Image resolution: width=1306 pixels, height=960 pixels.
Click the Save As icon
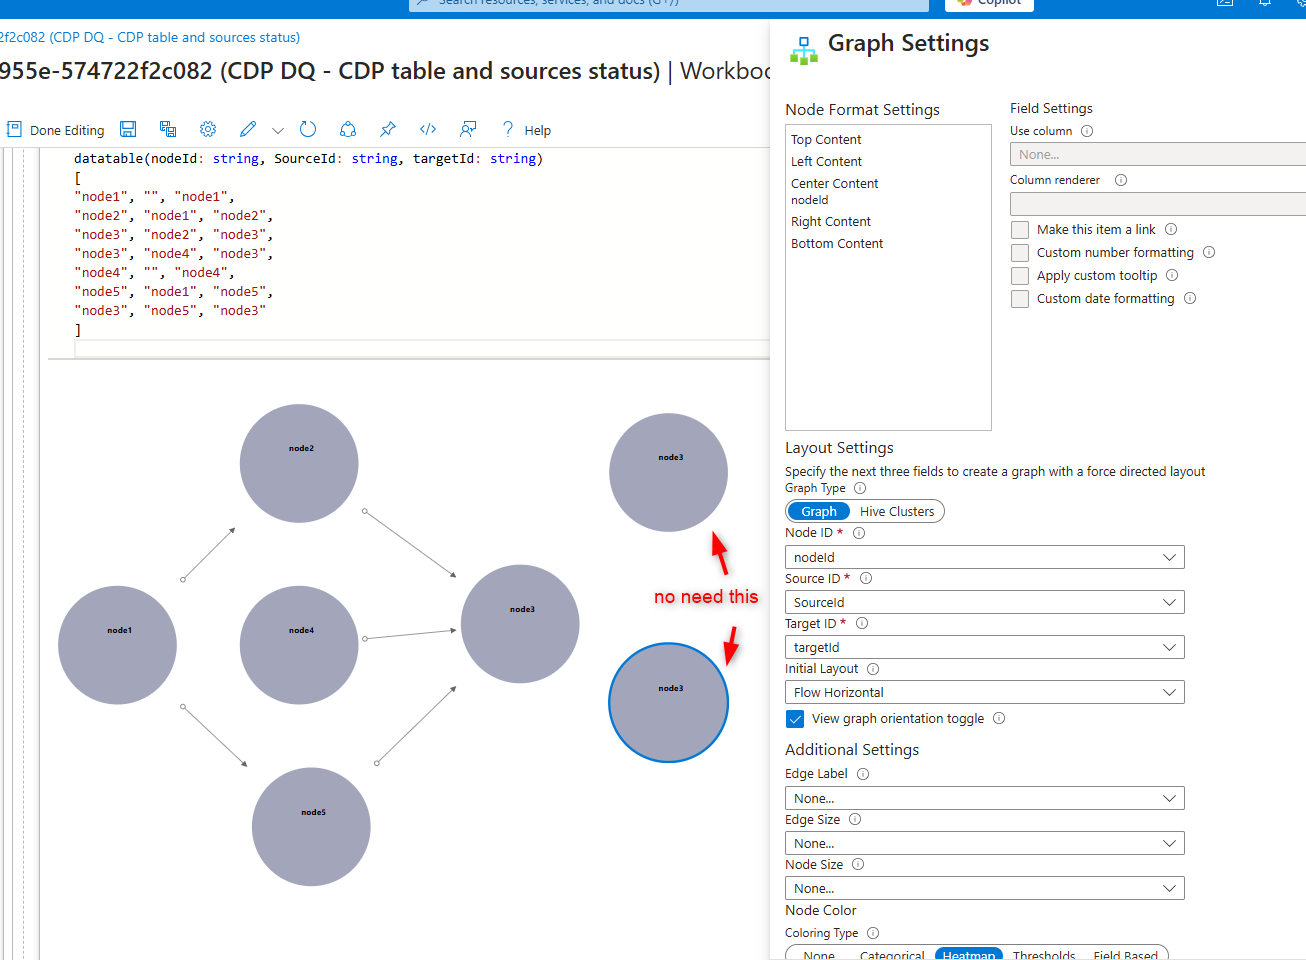[168, 129]
